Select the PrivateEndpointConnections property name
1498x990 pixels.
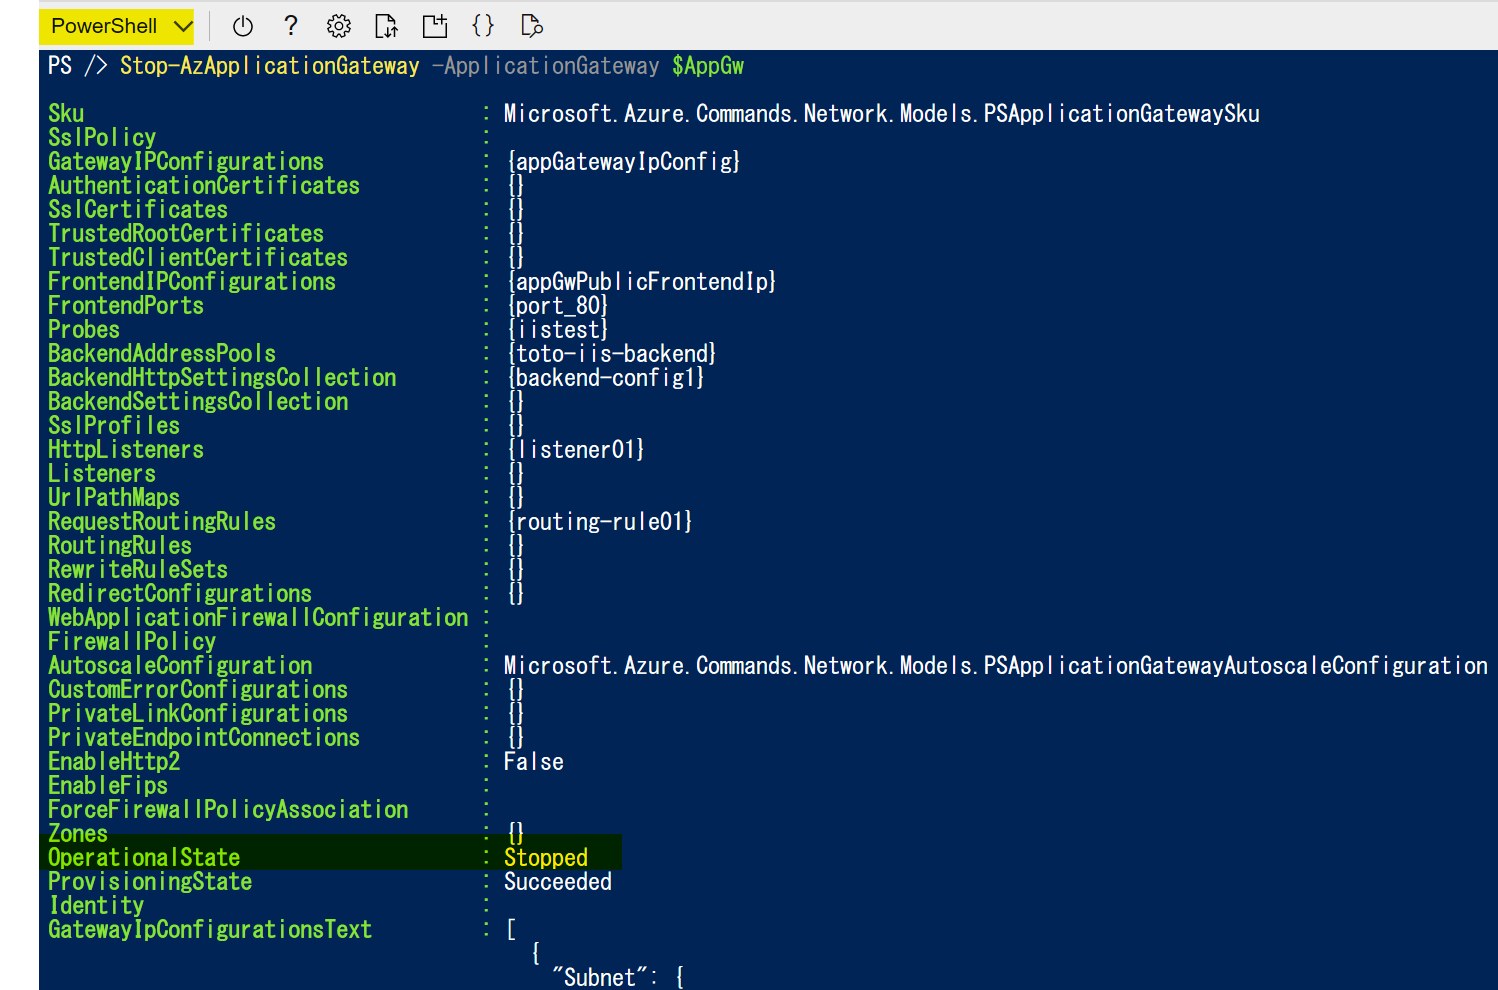[204, 738]
